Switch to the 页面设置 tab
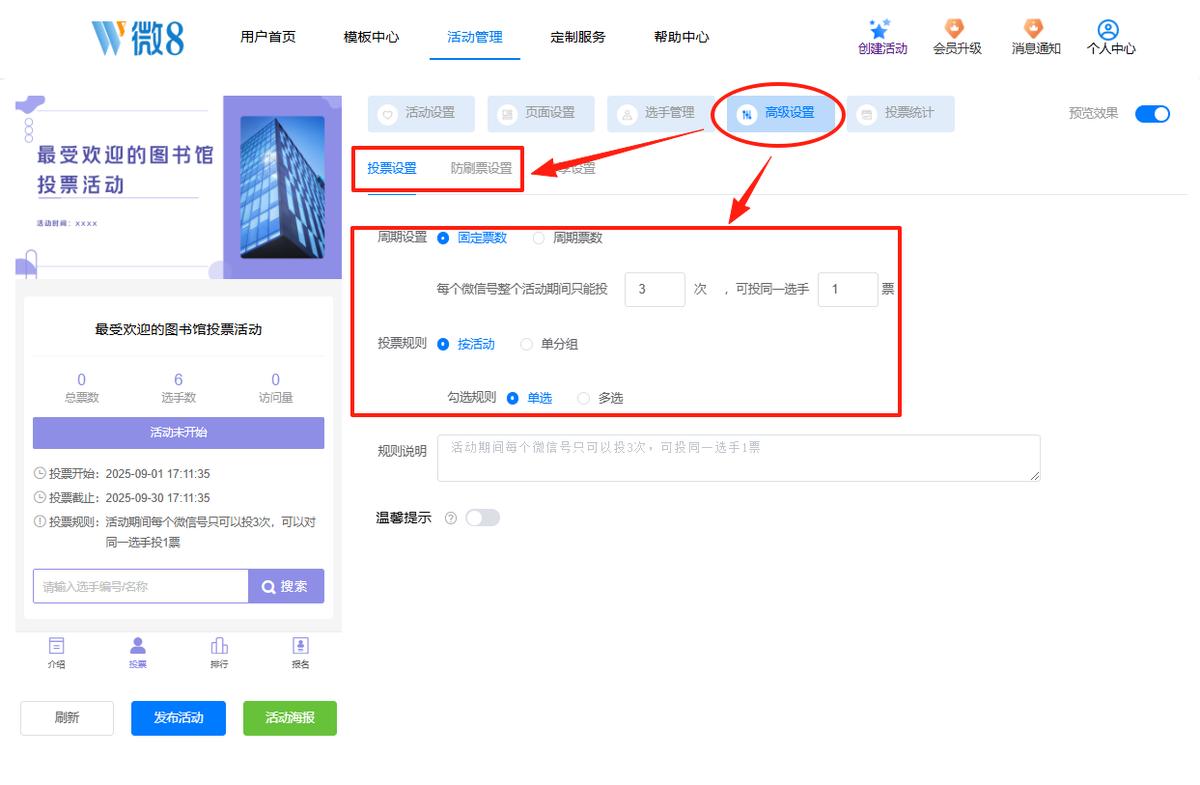Screen dimensions: 1200x785 coord(541,113)
